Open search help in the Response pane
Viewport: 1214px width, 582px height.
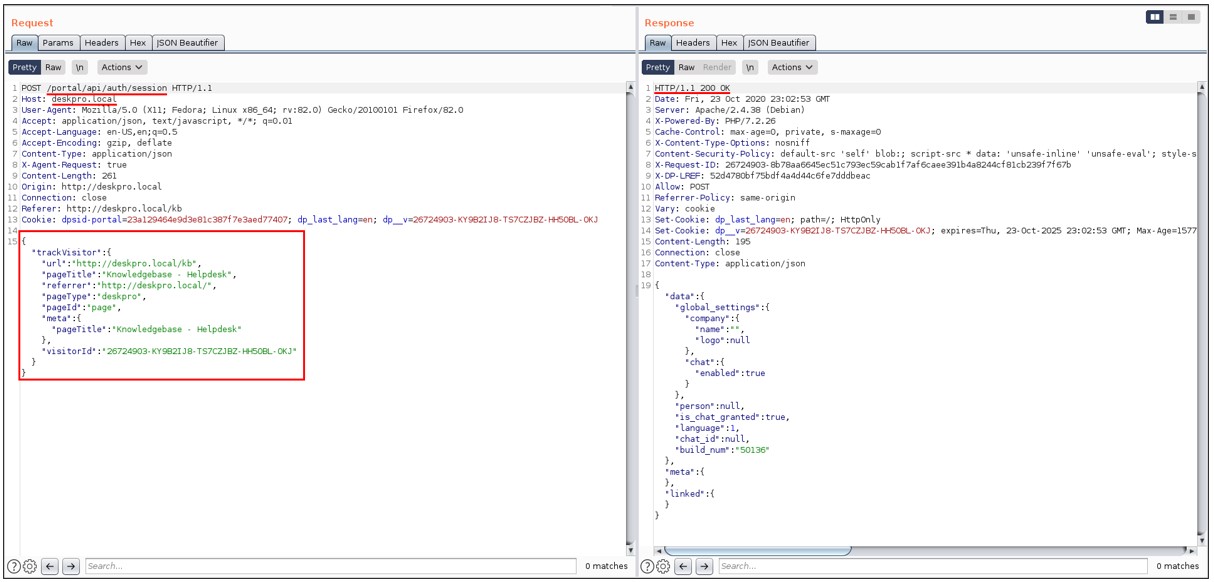pos(647,566)
